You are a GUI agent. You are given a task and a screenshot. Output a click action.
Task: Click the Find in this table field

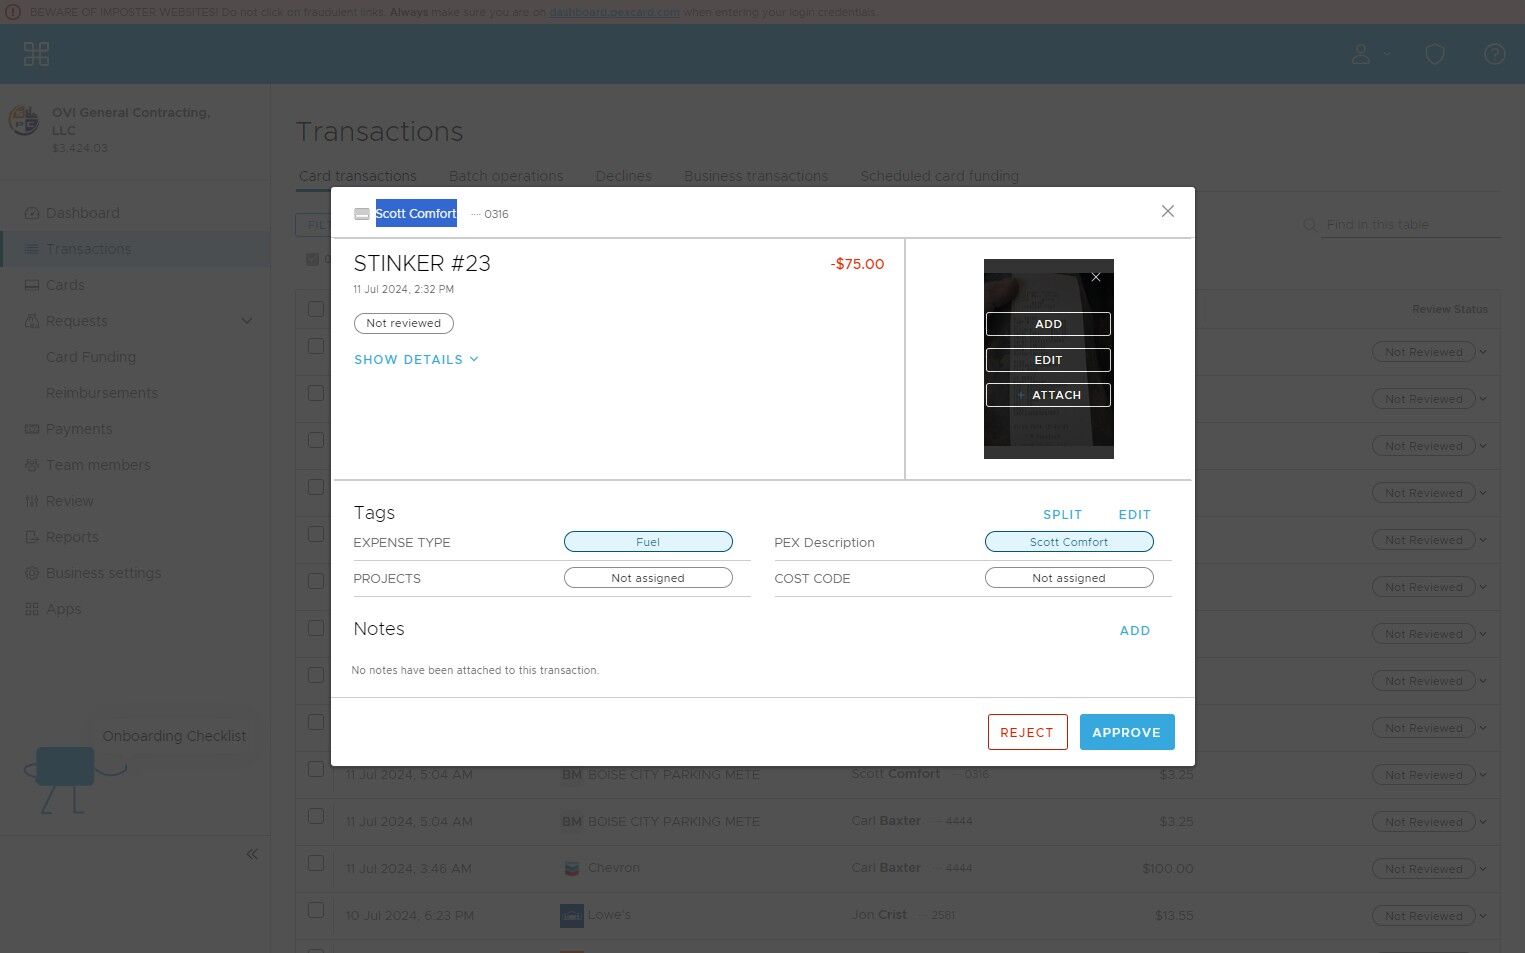pos(1412,225)
